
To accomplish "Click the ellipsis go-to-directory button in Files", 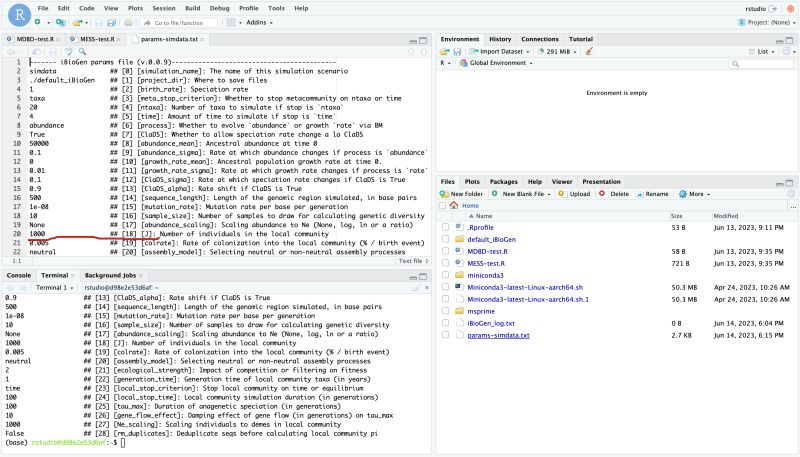I will pyautogui.click(x=792, y=206).
